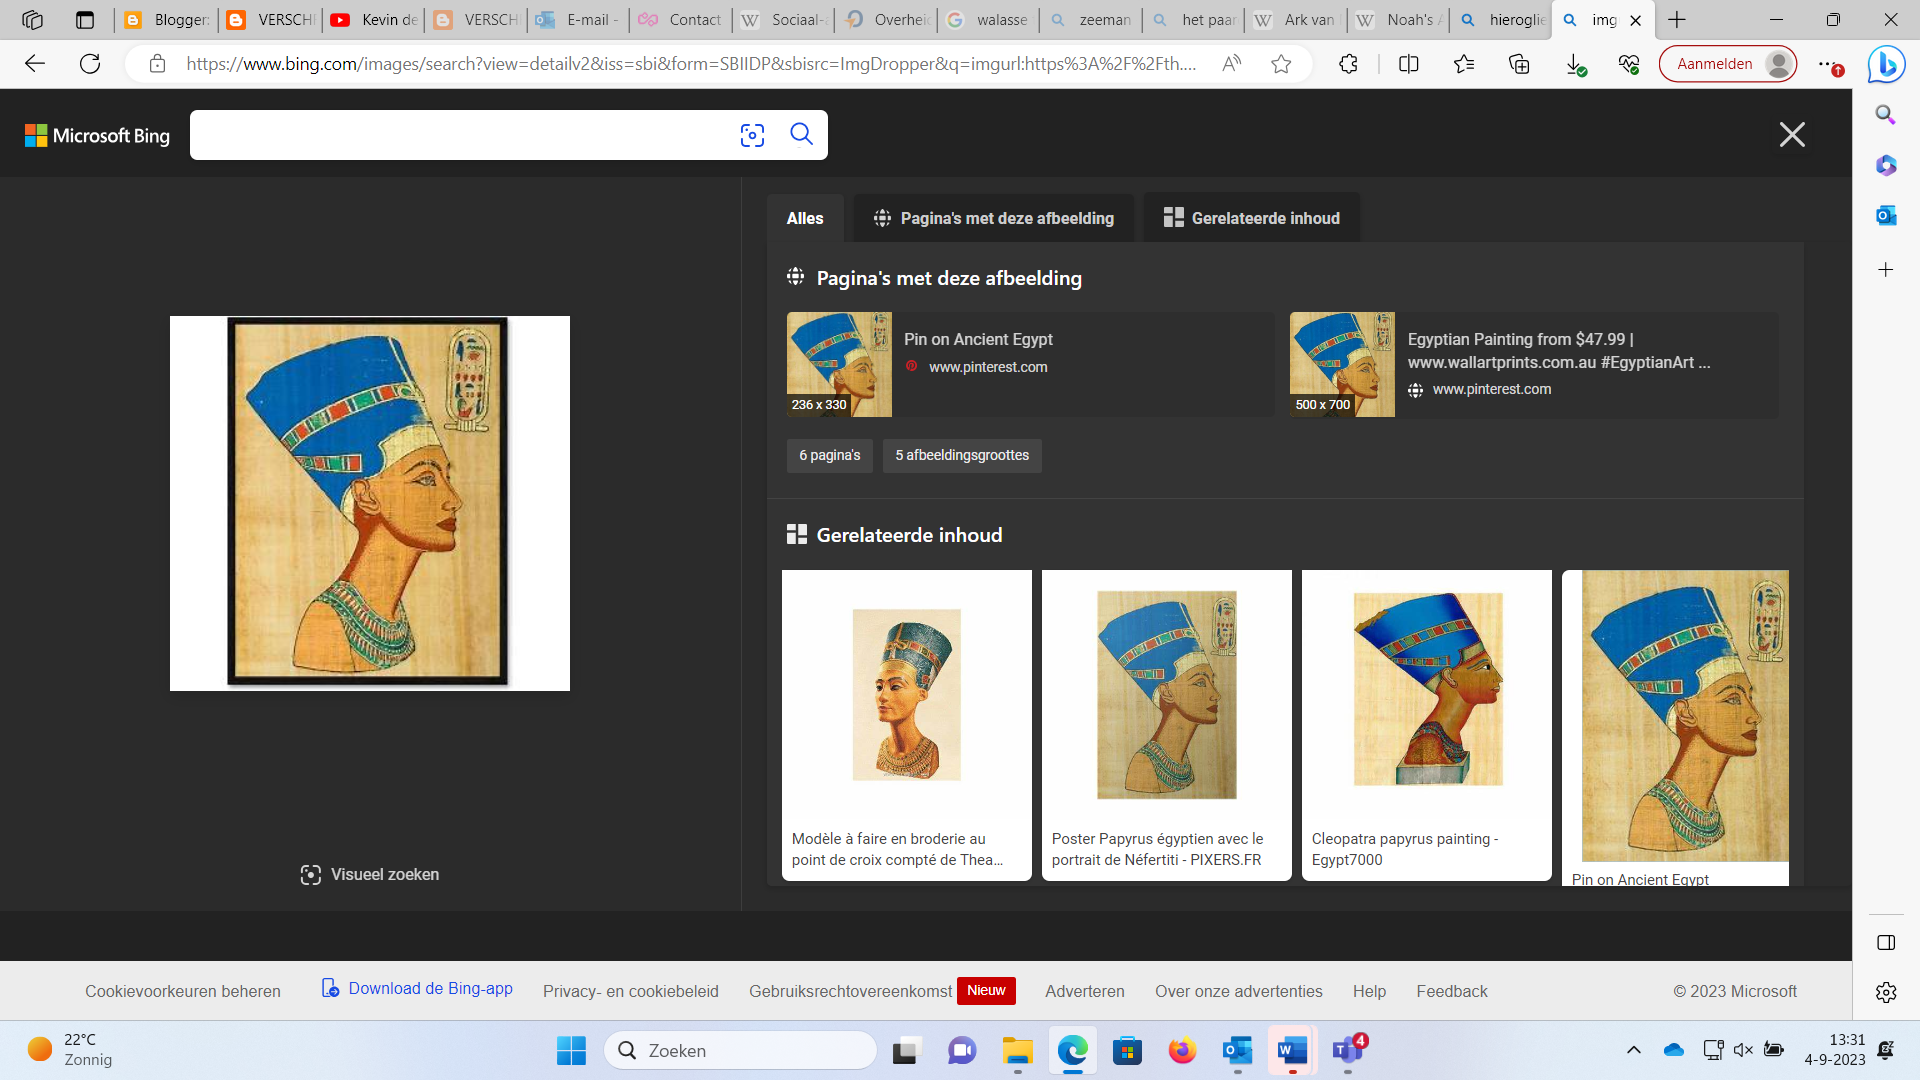Image resolution: width=1920 pixels, height=1080 pixels.
Task: Select the Alles tab
Action: click(805, 218)
